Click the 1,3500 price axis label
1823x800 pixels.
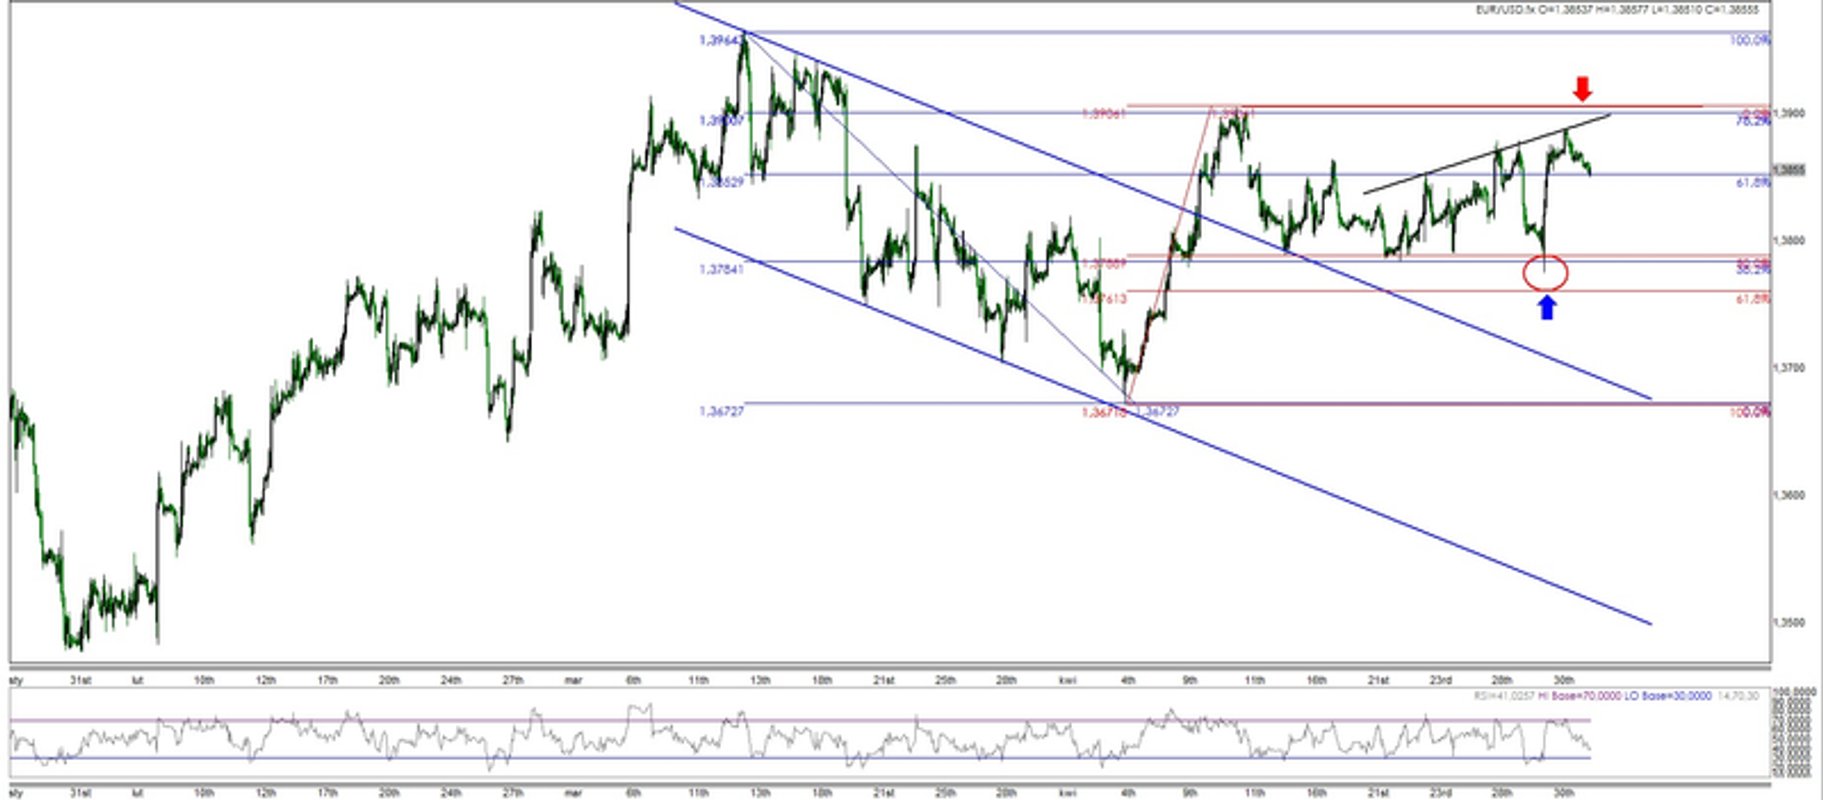(x=1789, y=622)
